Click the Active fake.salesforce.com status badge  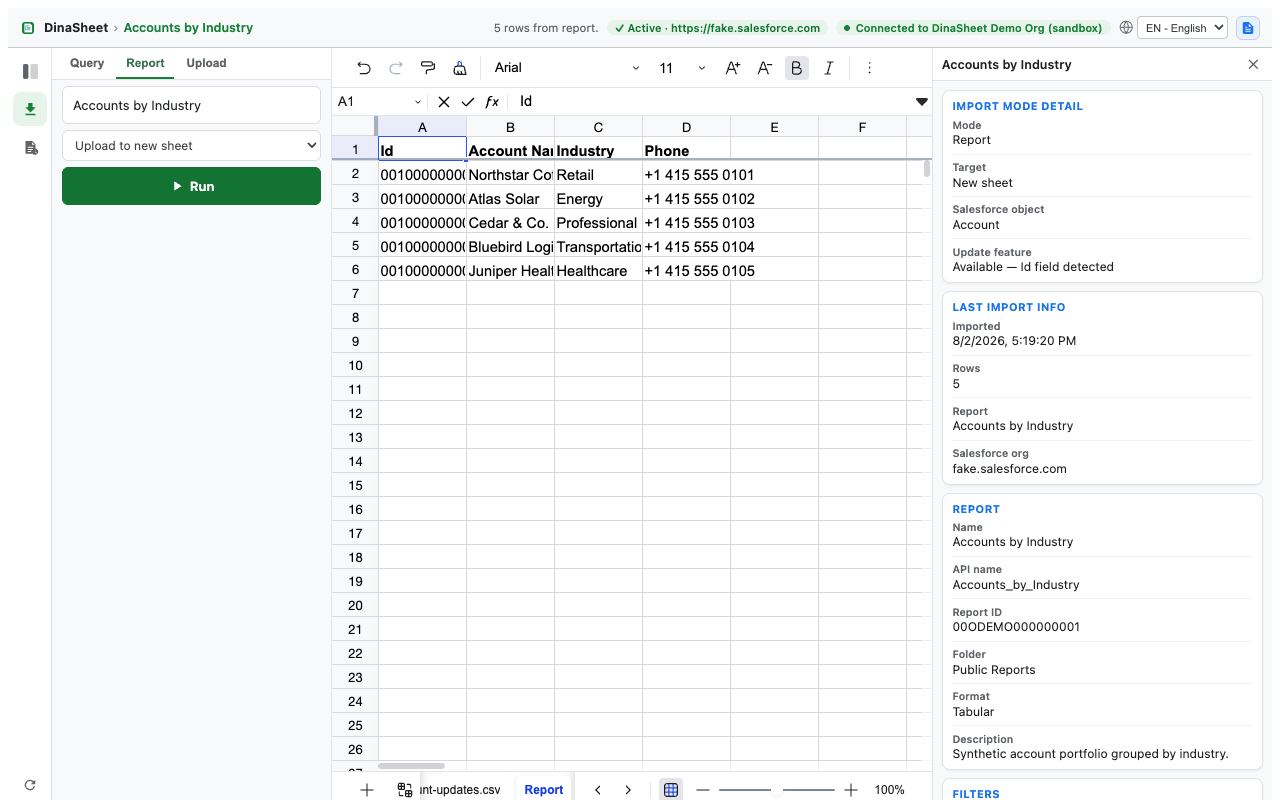[717, 28]
